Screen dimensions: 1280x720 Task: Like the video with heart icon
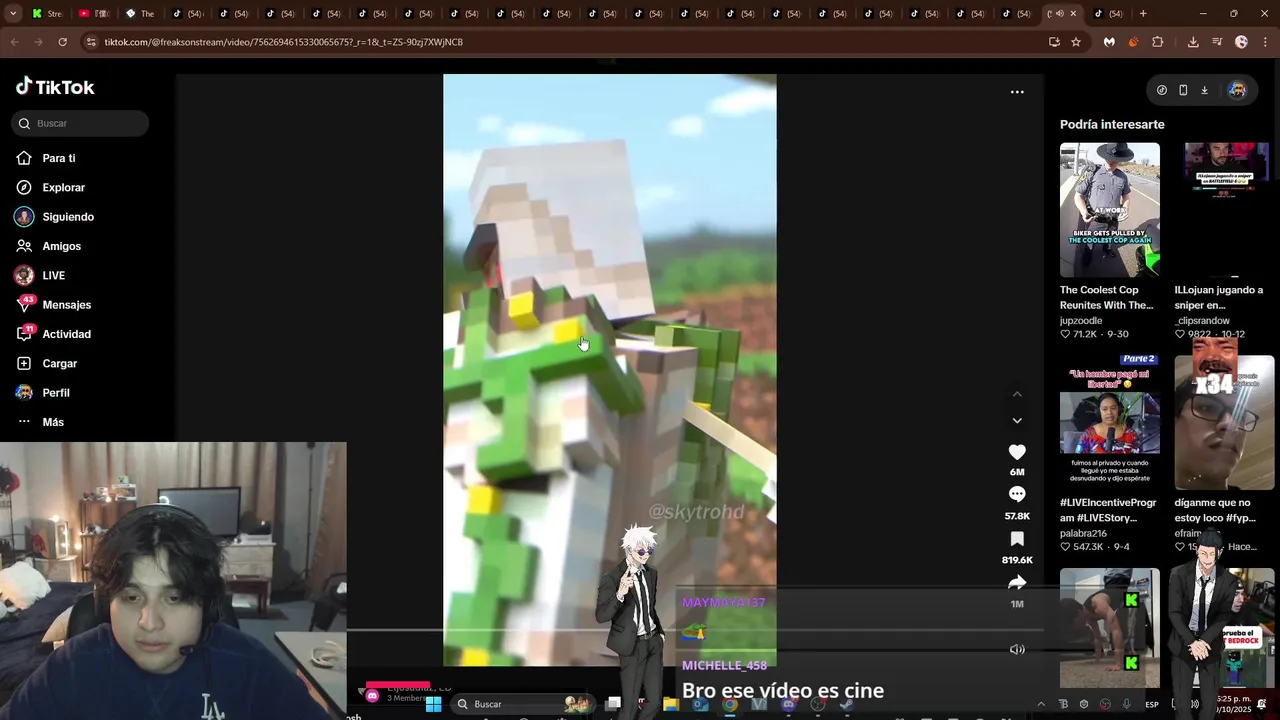tap(1017, 452)
